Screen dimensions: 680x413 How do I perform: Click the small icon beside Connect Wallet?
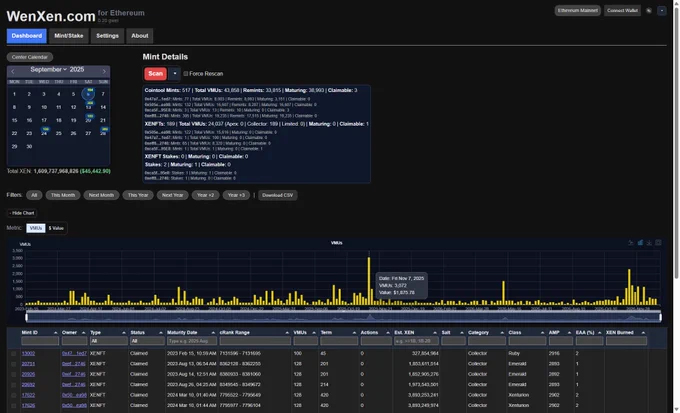pos(649,10)
